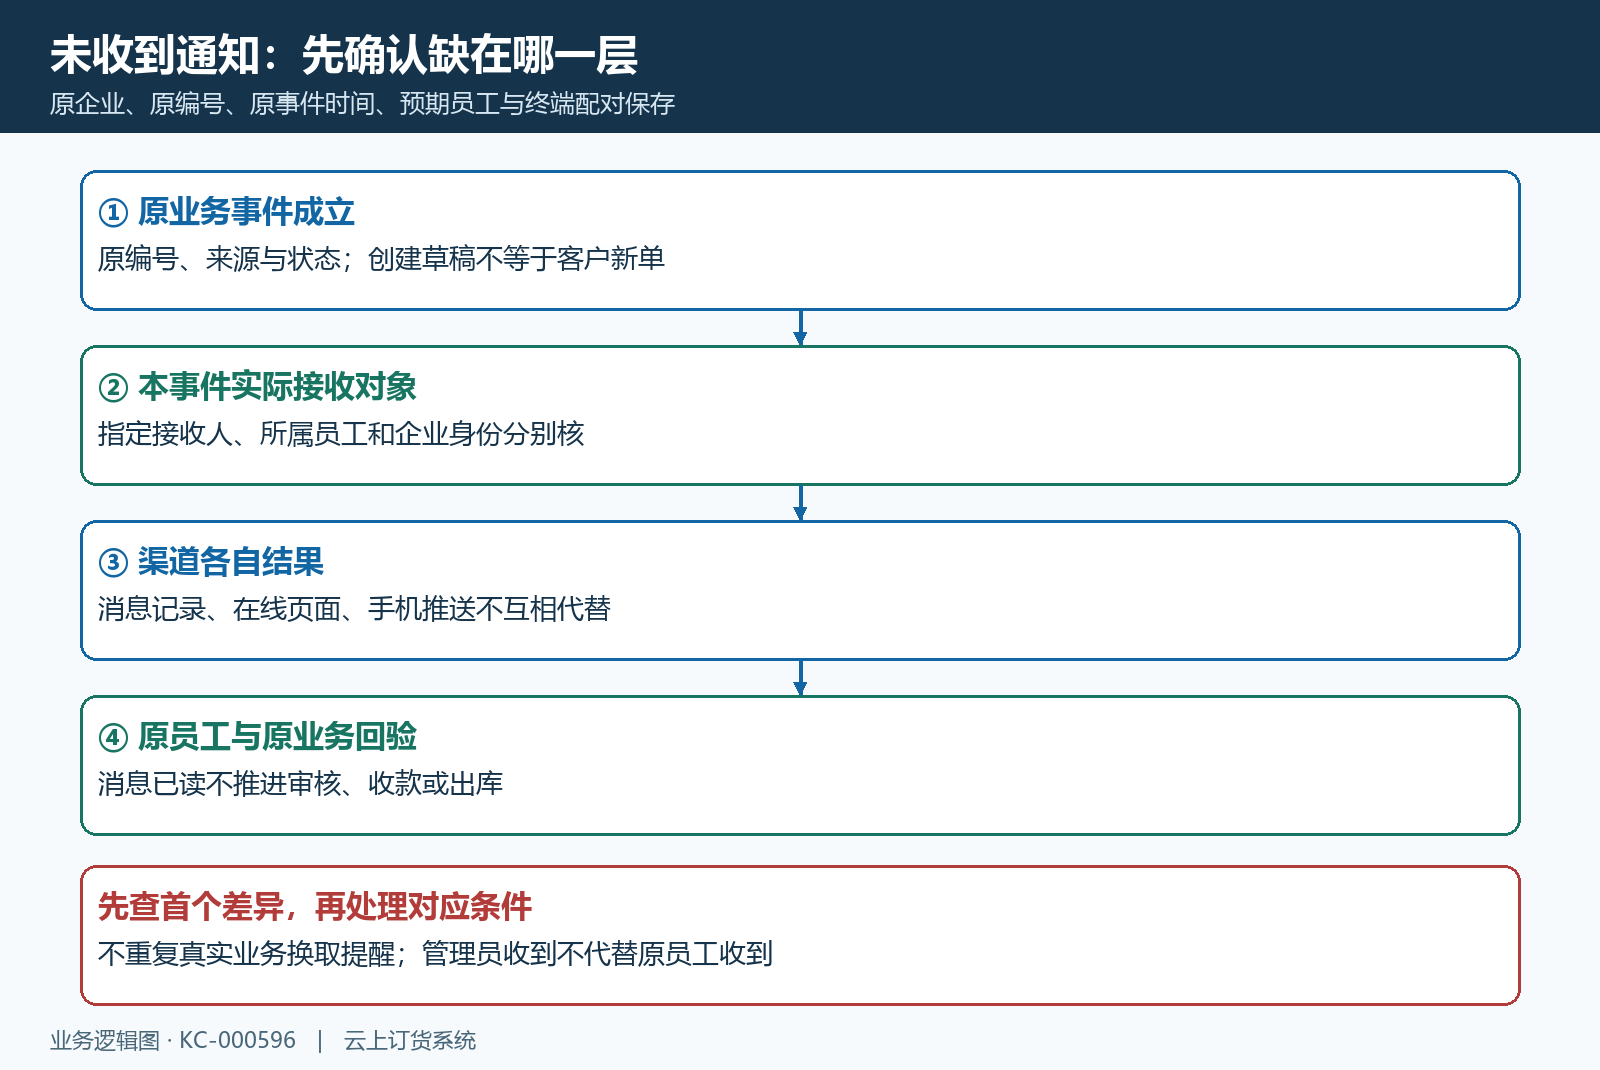The width and height of the screenshot is (1600, 1070).
Task: Click the text 消息记录、在线页面、手机推送不互相代替
Action: 354,609
